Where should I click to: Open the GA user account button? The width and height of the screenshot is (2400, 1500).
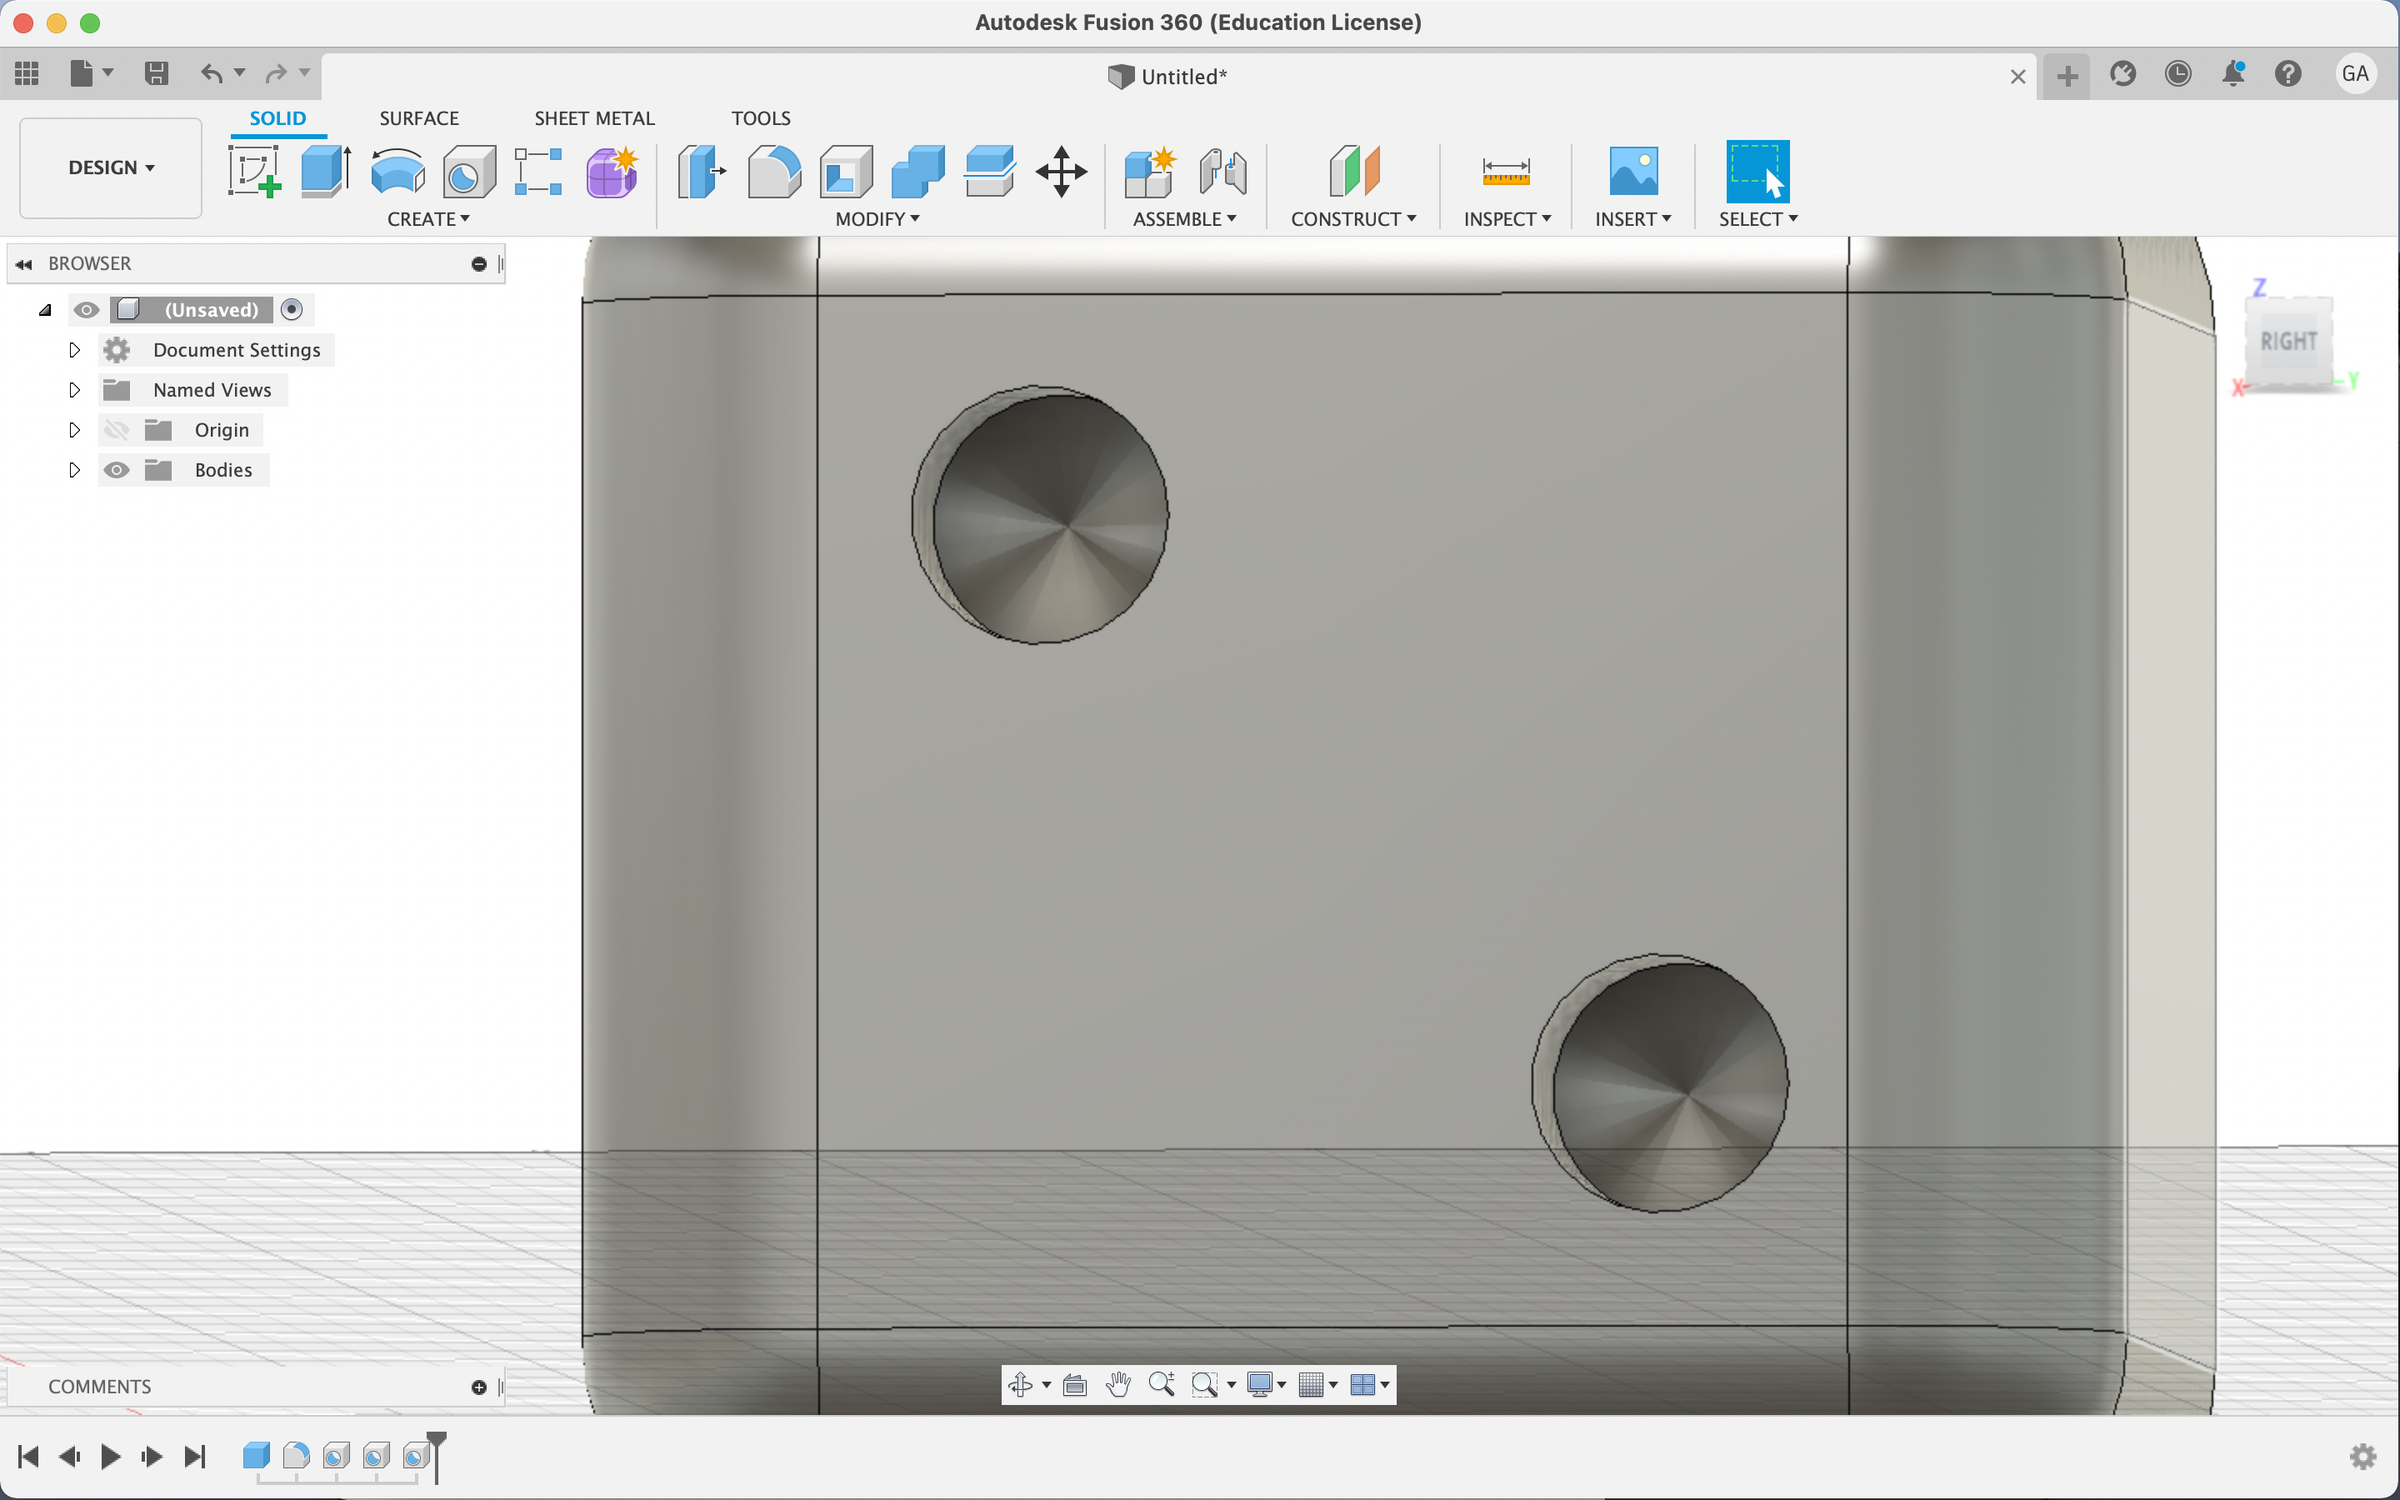(x=2355, y=73)
